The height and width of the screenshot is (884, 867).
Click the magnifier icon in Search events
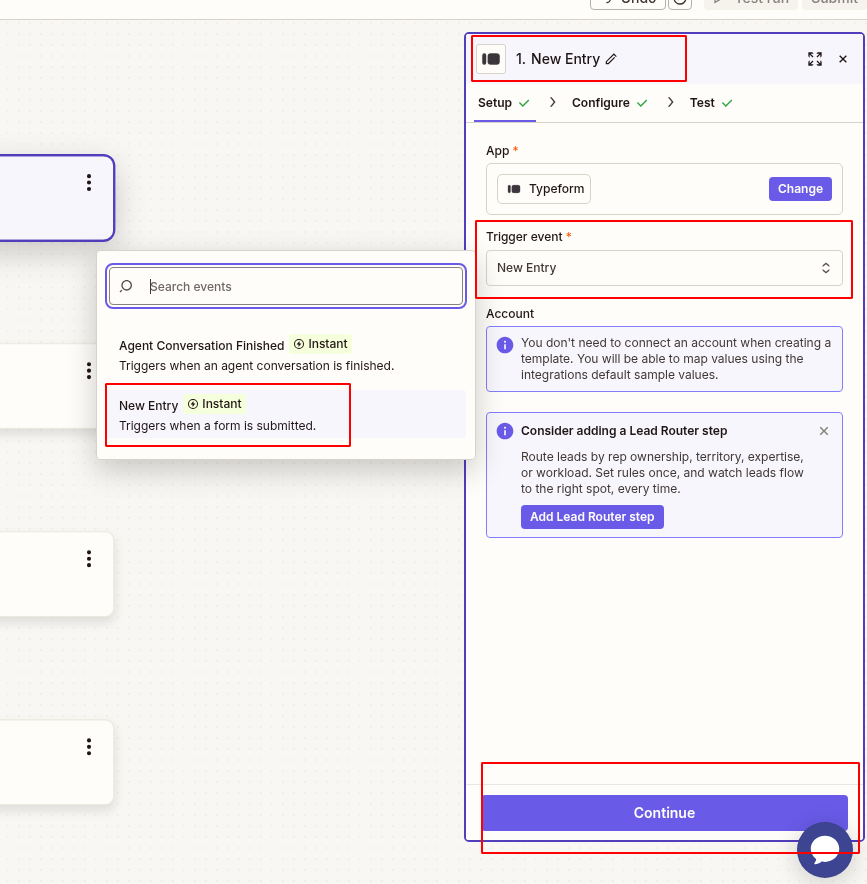tap(127, 287)
